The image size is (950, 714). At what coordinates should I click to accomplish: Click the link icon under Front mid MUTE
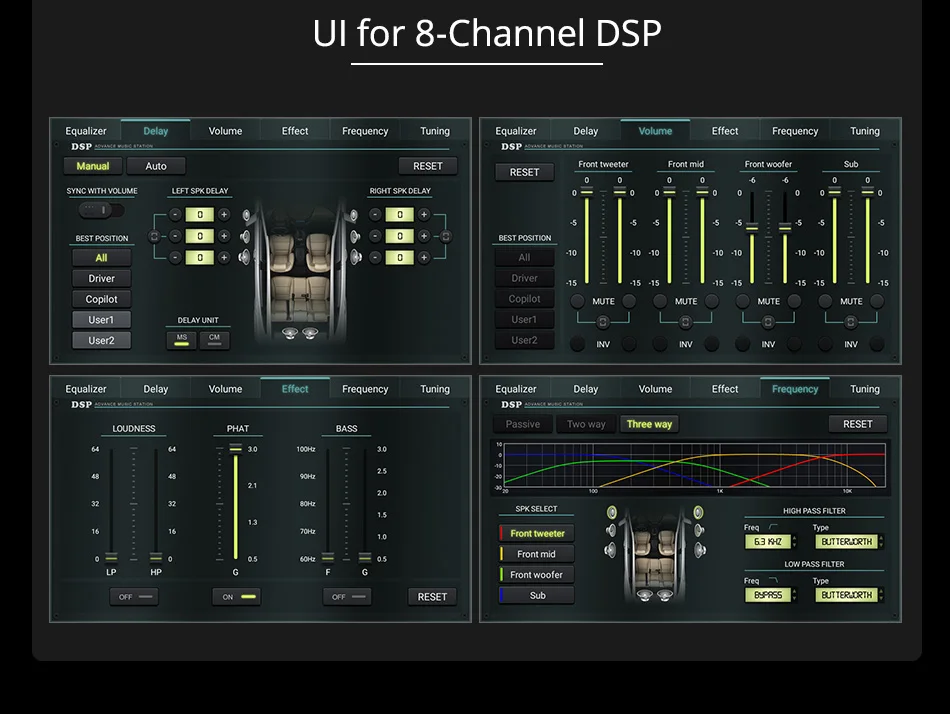tap(685, 322)
